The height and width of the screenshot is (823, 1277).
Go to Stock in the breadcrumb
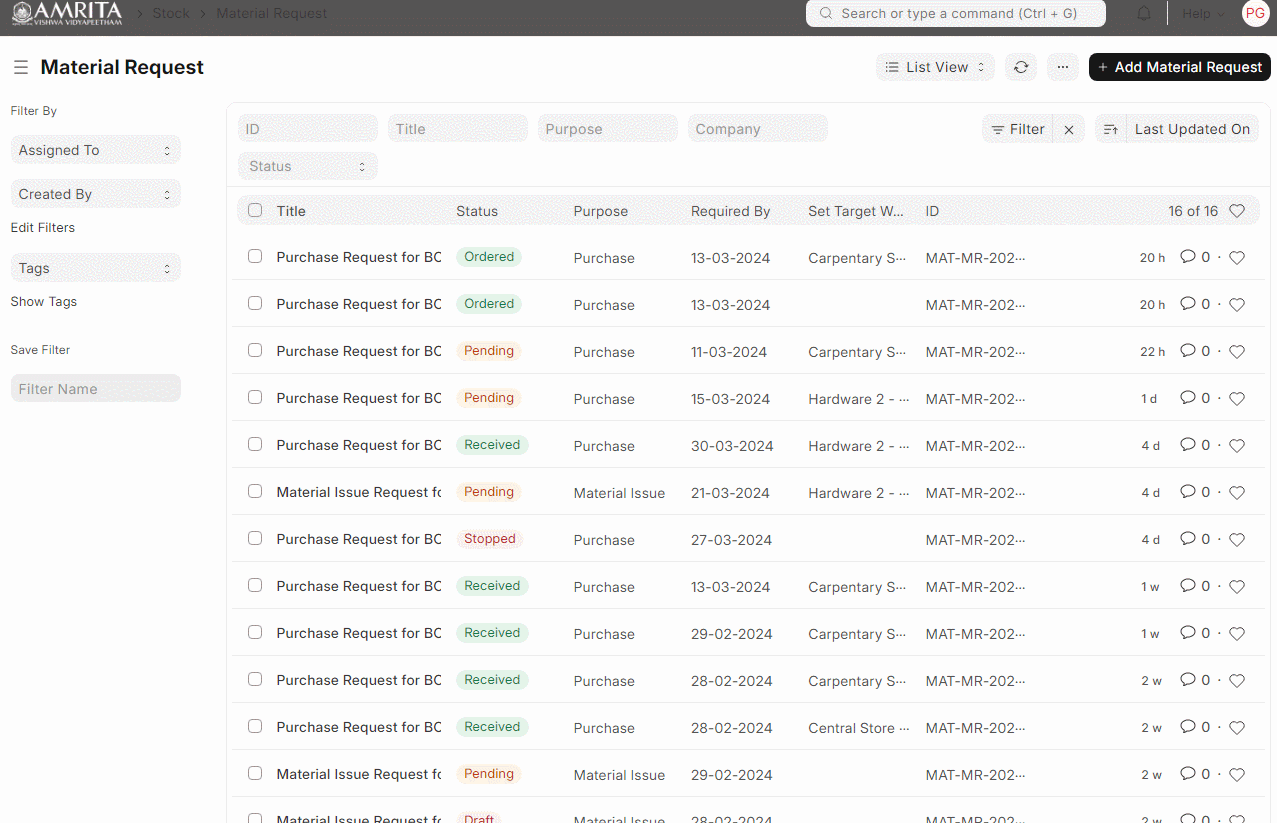click(171, 14)
